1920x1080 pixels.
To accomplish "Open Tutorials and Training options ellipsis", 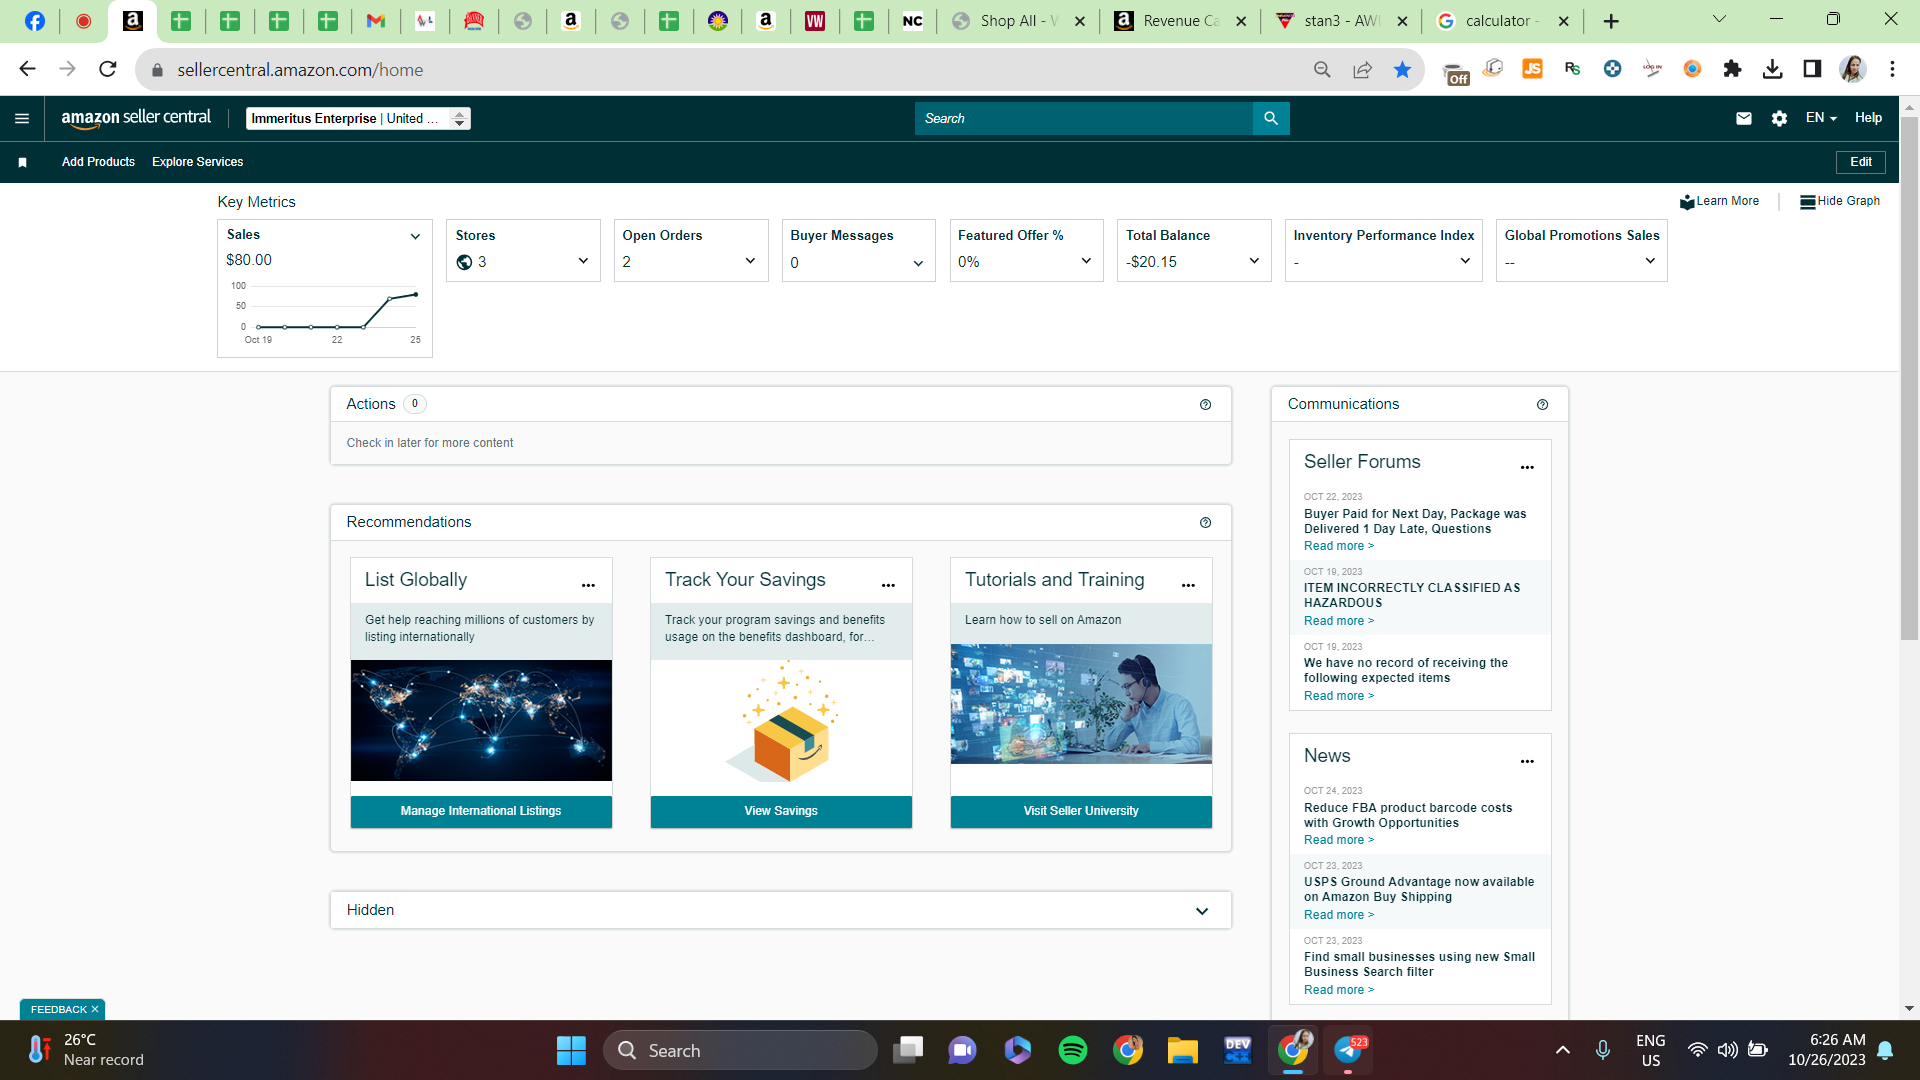I will point(1188,585).
